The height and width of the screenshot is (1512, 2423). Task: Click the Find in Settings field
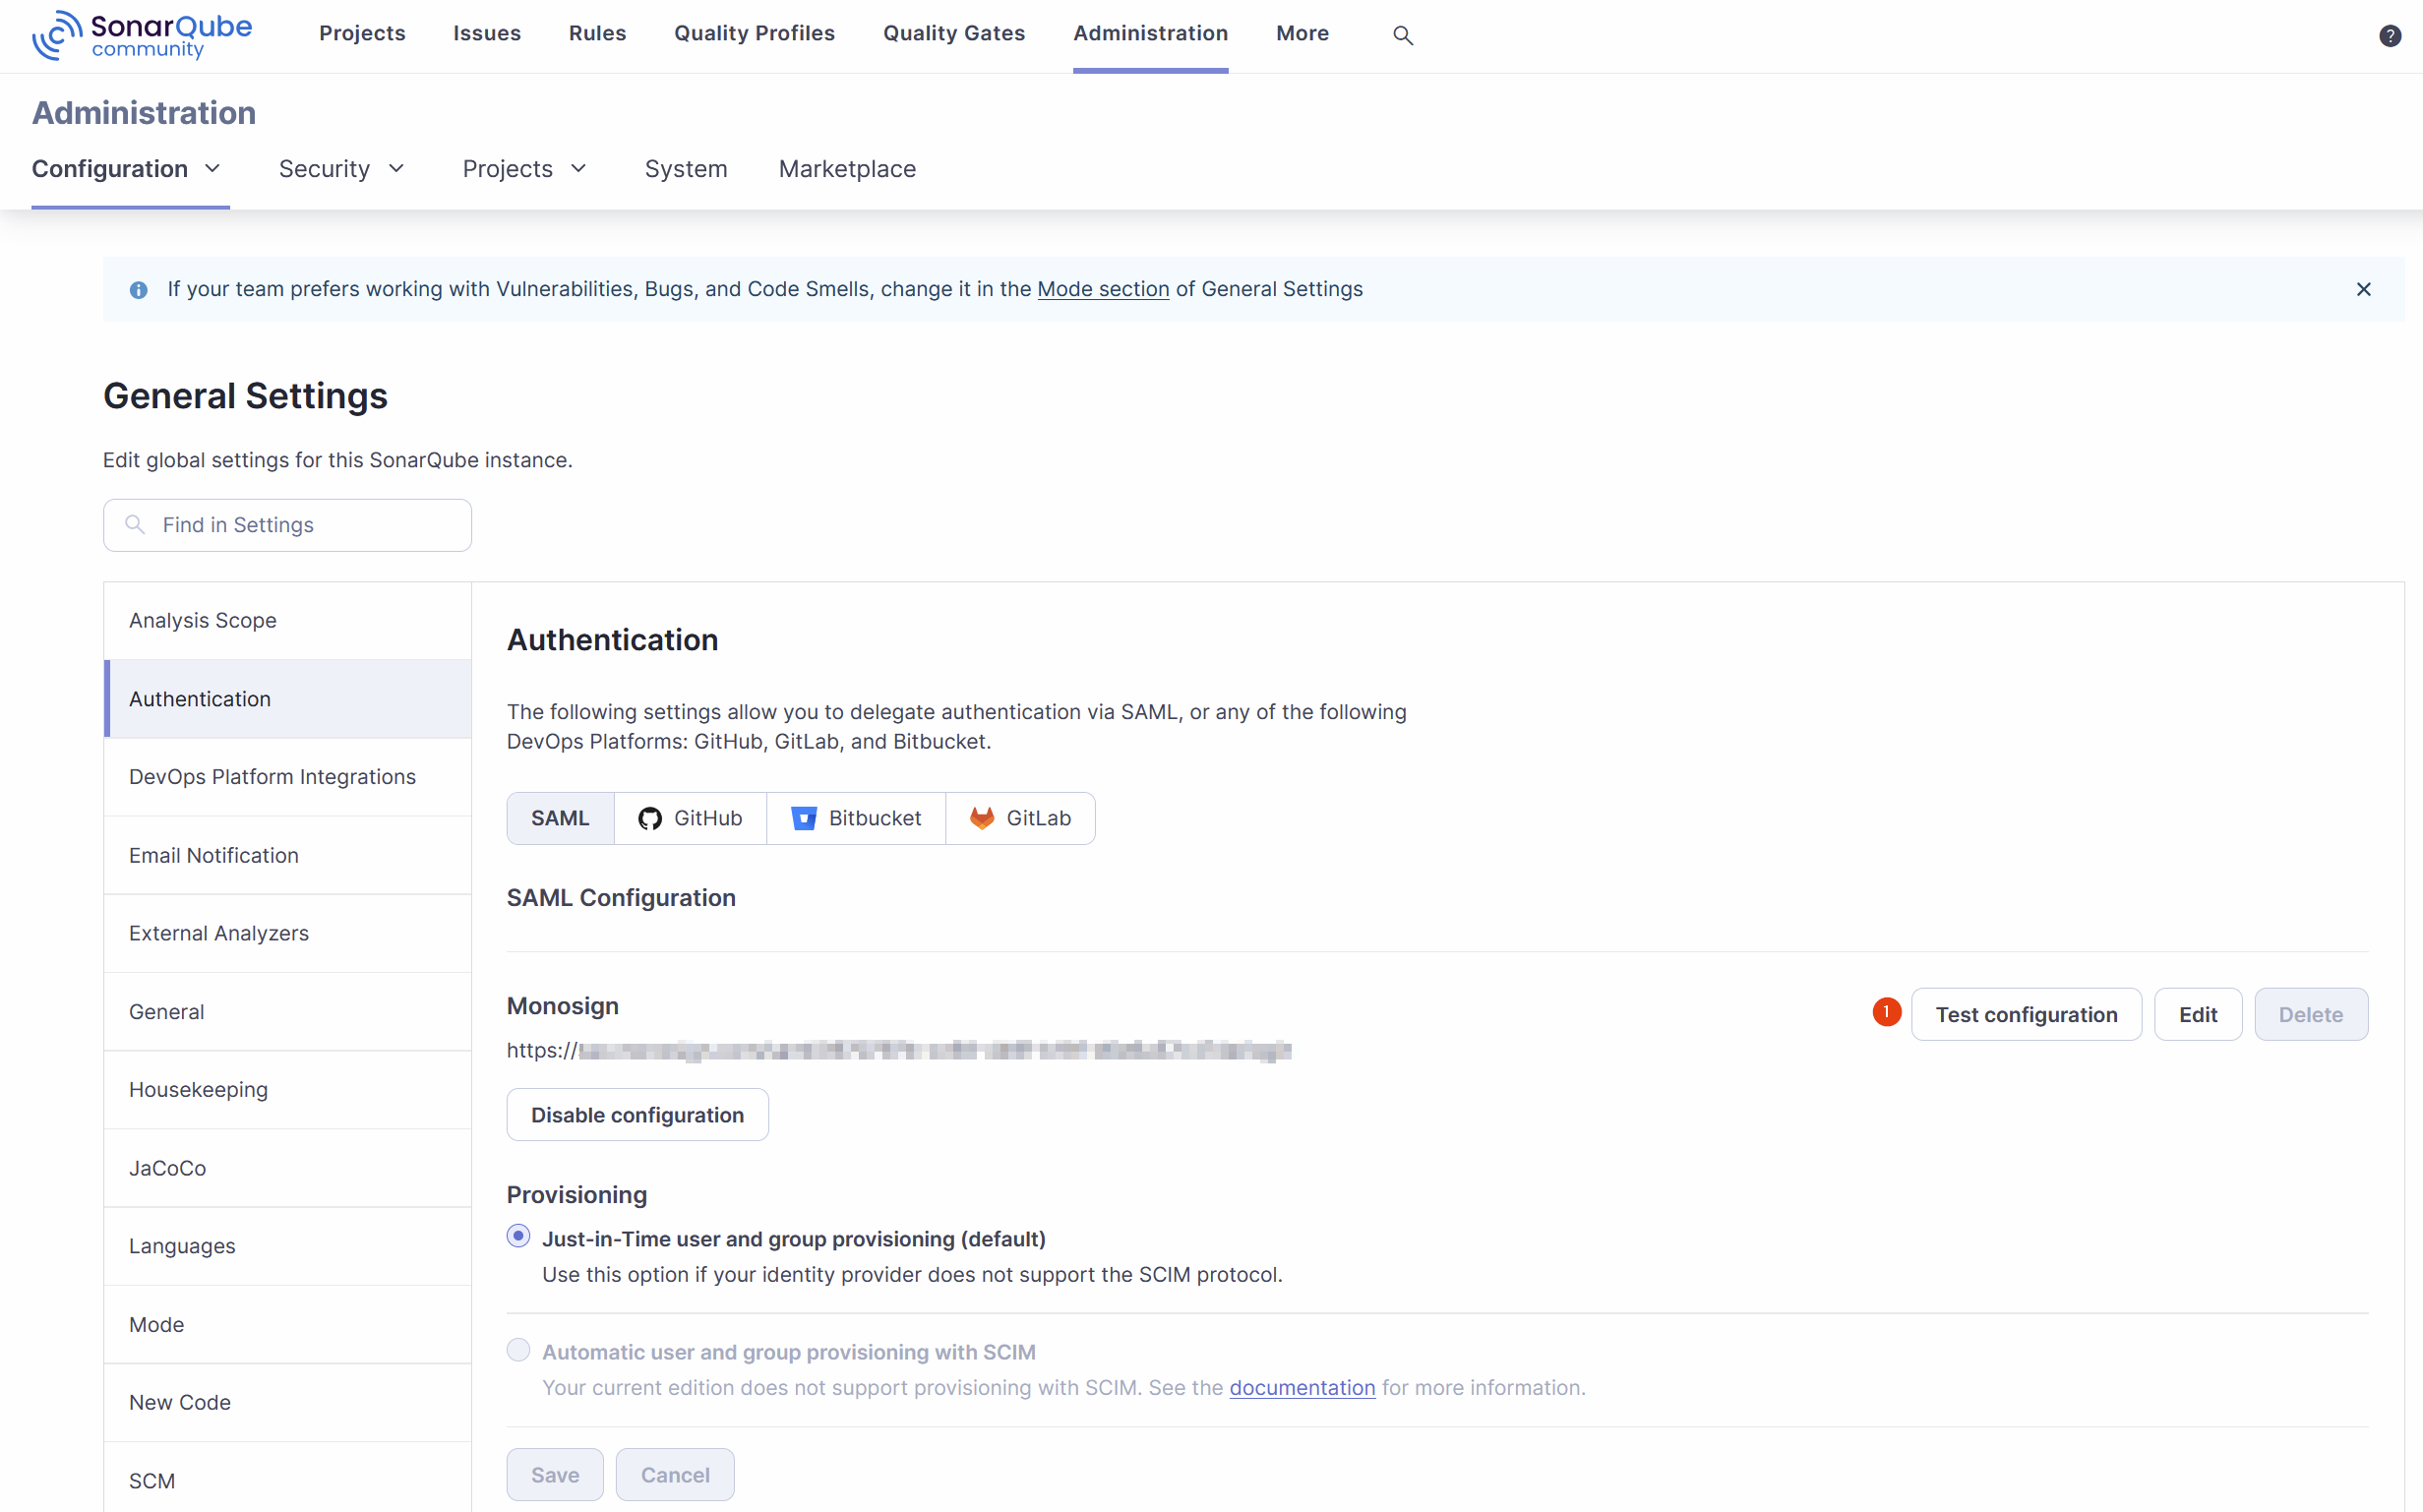[x=288, y=525]
